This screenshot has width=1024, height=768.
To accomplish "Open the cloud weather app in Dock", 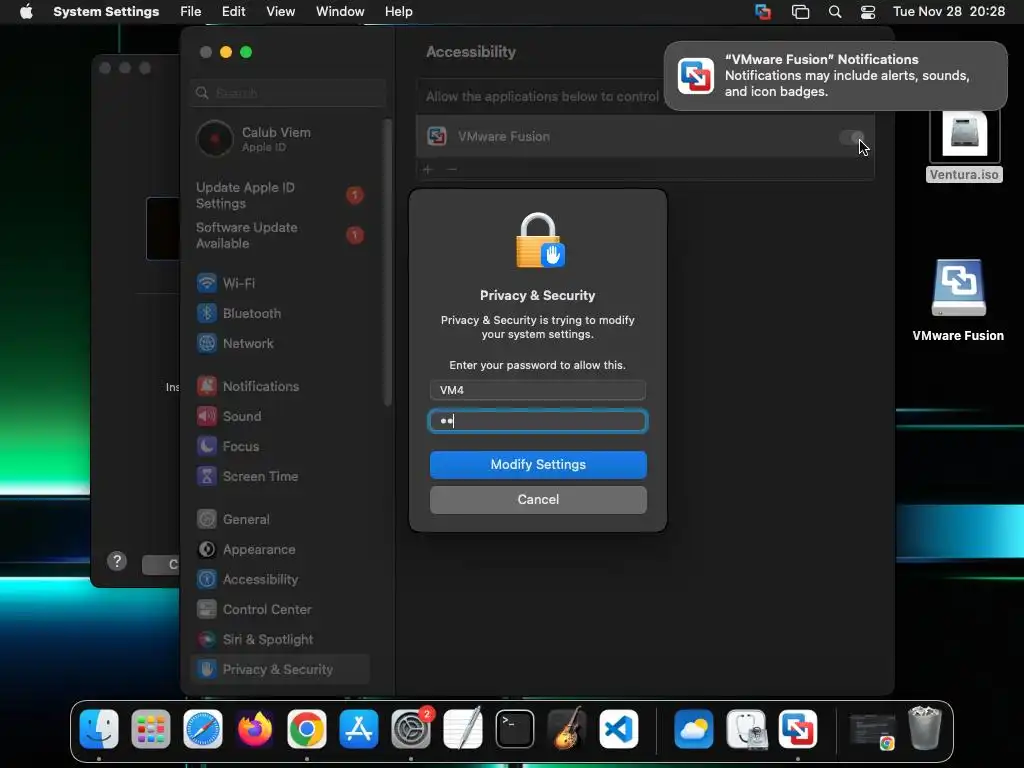I will click(694, 729).
